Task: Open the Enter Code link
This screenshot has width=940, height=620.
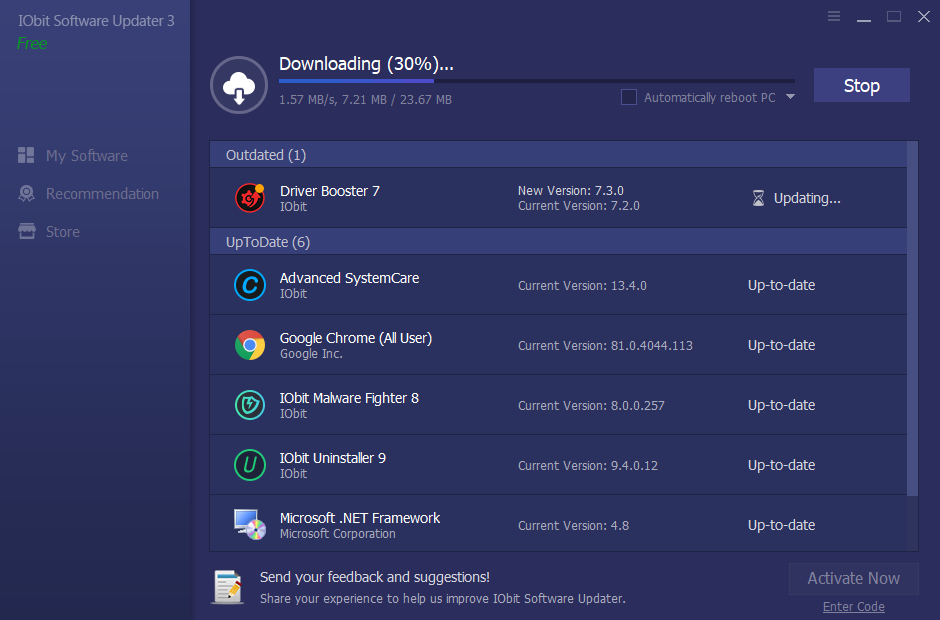Action: click(854, 606)
